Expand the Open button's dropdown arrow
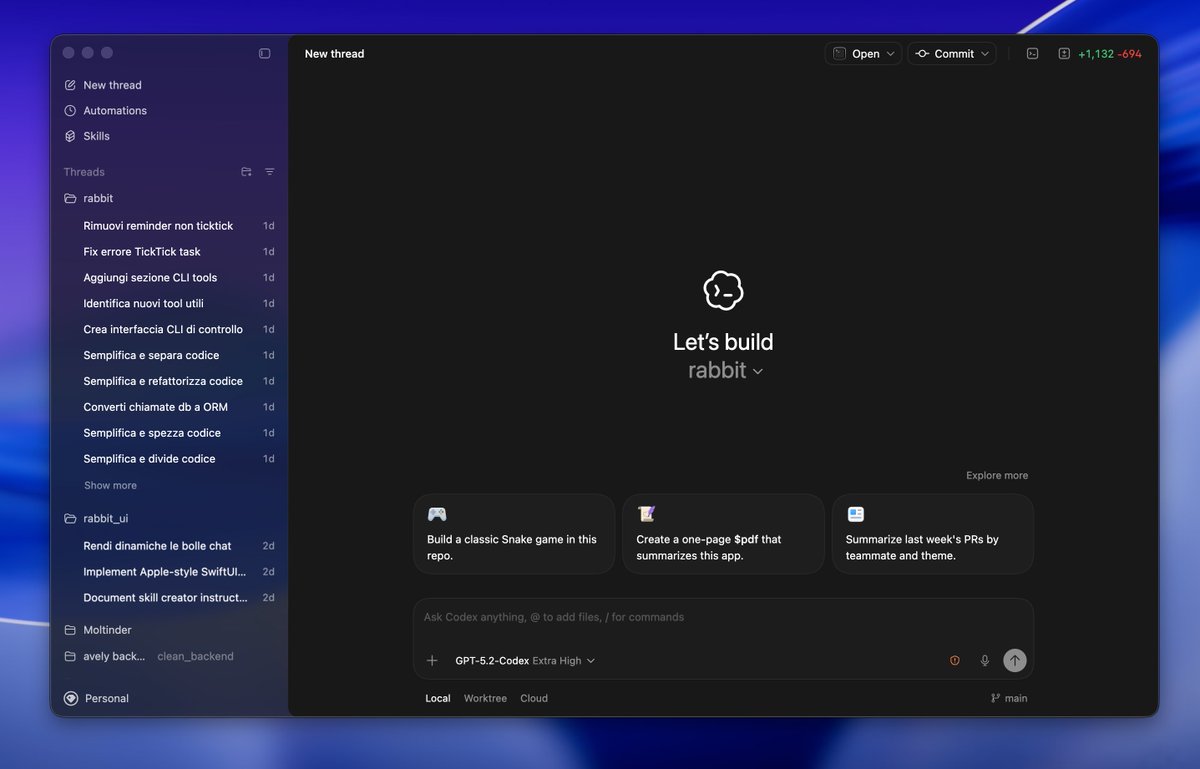The height and width of the screenshot is (769, 1200). 890,53
